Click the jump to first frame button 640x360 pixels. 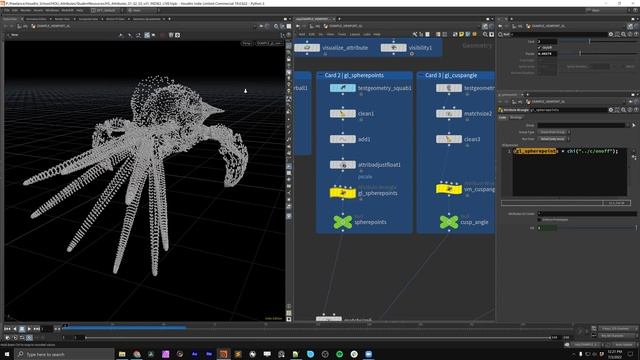point(7,329)
